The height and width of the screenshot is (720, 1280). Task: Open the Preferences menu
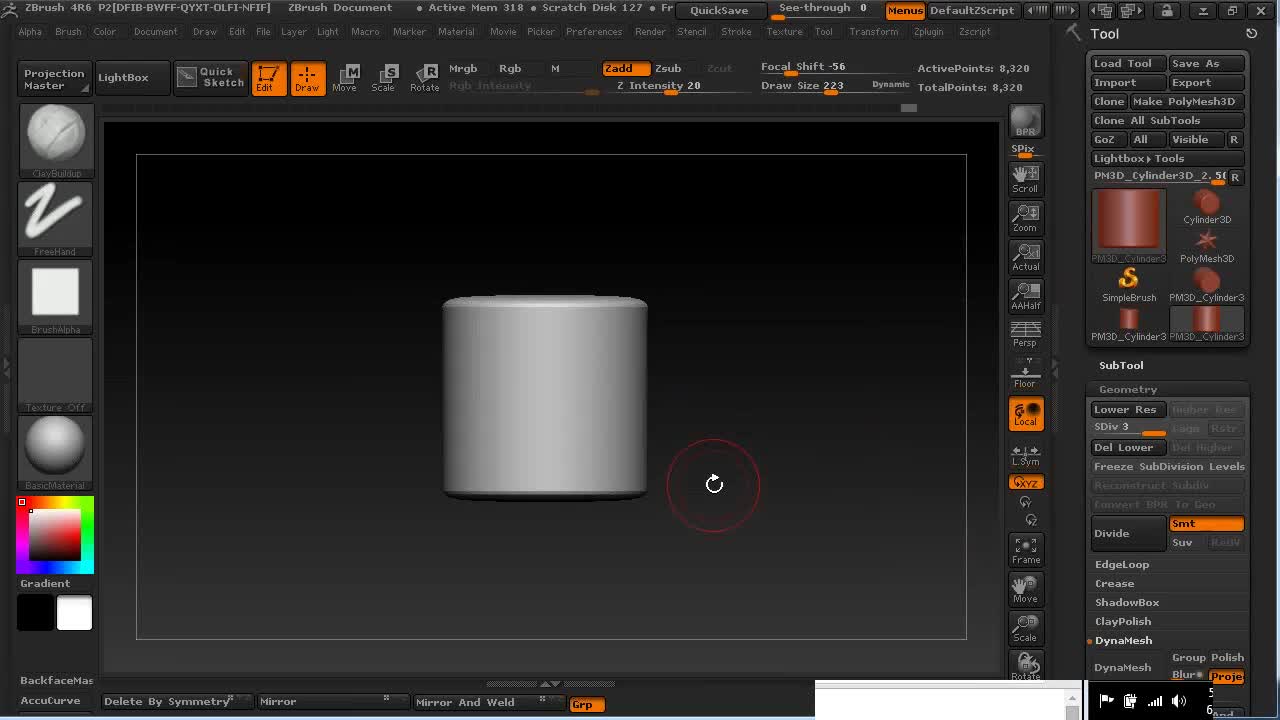click(x=594, y=31)
